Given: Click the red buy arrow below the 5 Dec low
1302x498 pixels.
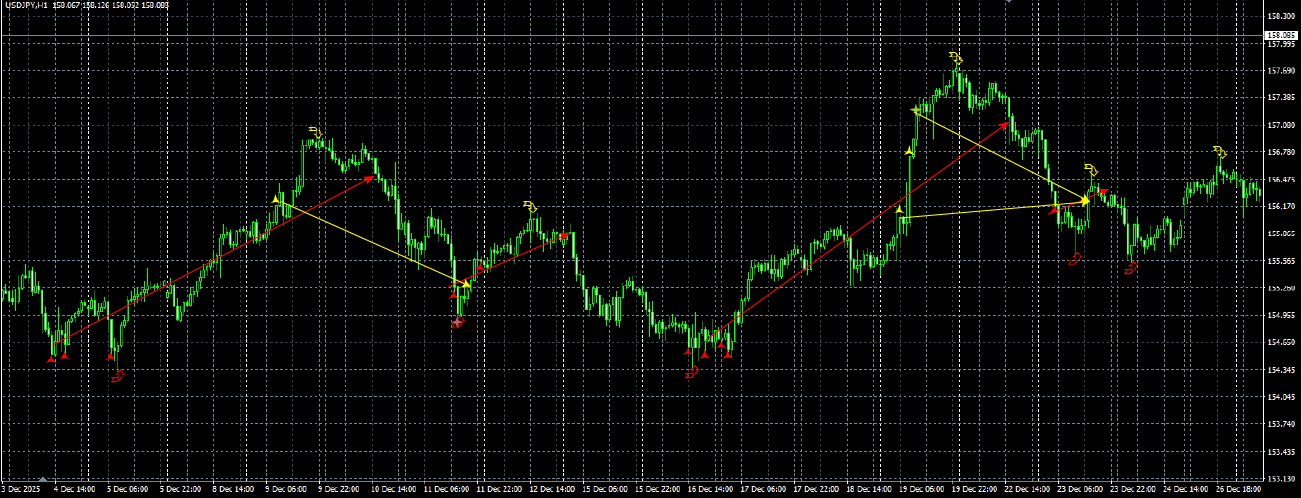Looking at the screenshot, I should pyautogui.click(x=119, y=376).
